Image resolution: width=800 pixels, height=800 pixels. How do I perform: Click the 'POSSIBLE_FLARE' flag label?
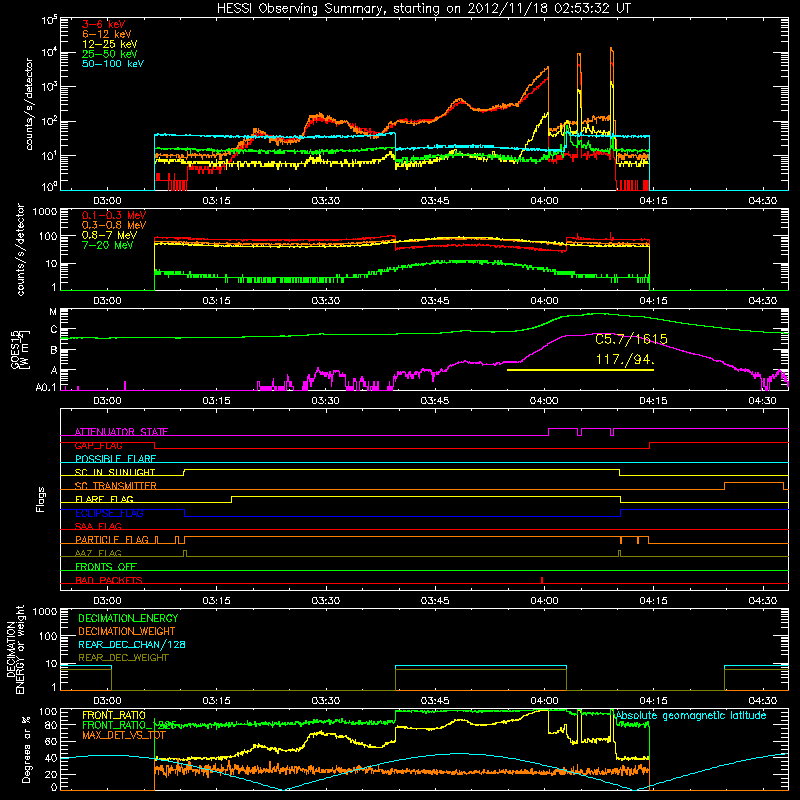tap(115, 459)
